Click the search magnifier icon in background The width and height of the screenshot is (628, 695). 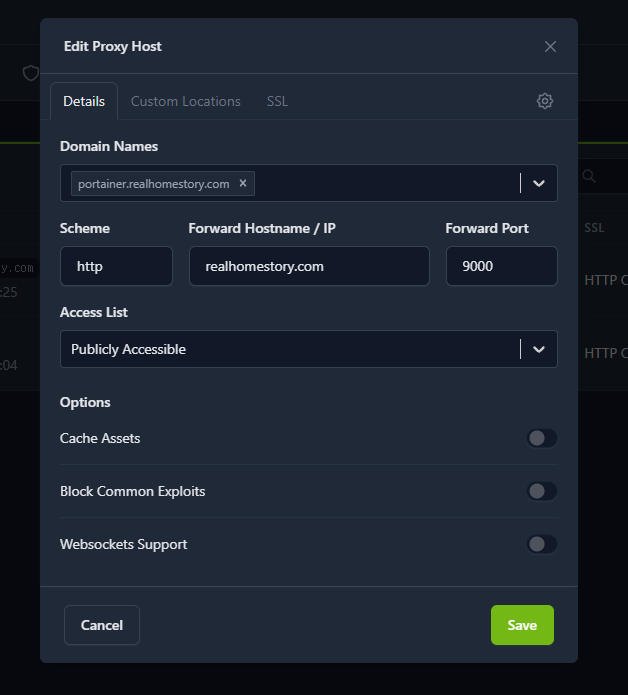590,176
